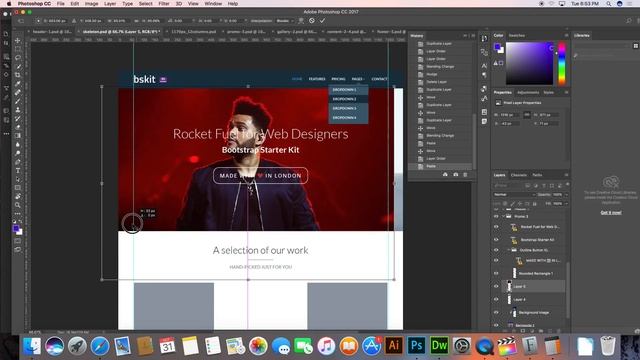Select the Delete Layer history state
The height and width of the screenshot is (360, 640).
436,82
